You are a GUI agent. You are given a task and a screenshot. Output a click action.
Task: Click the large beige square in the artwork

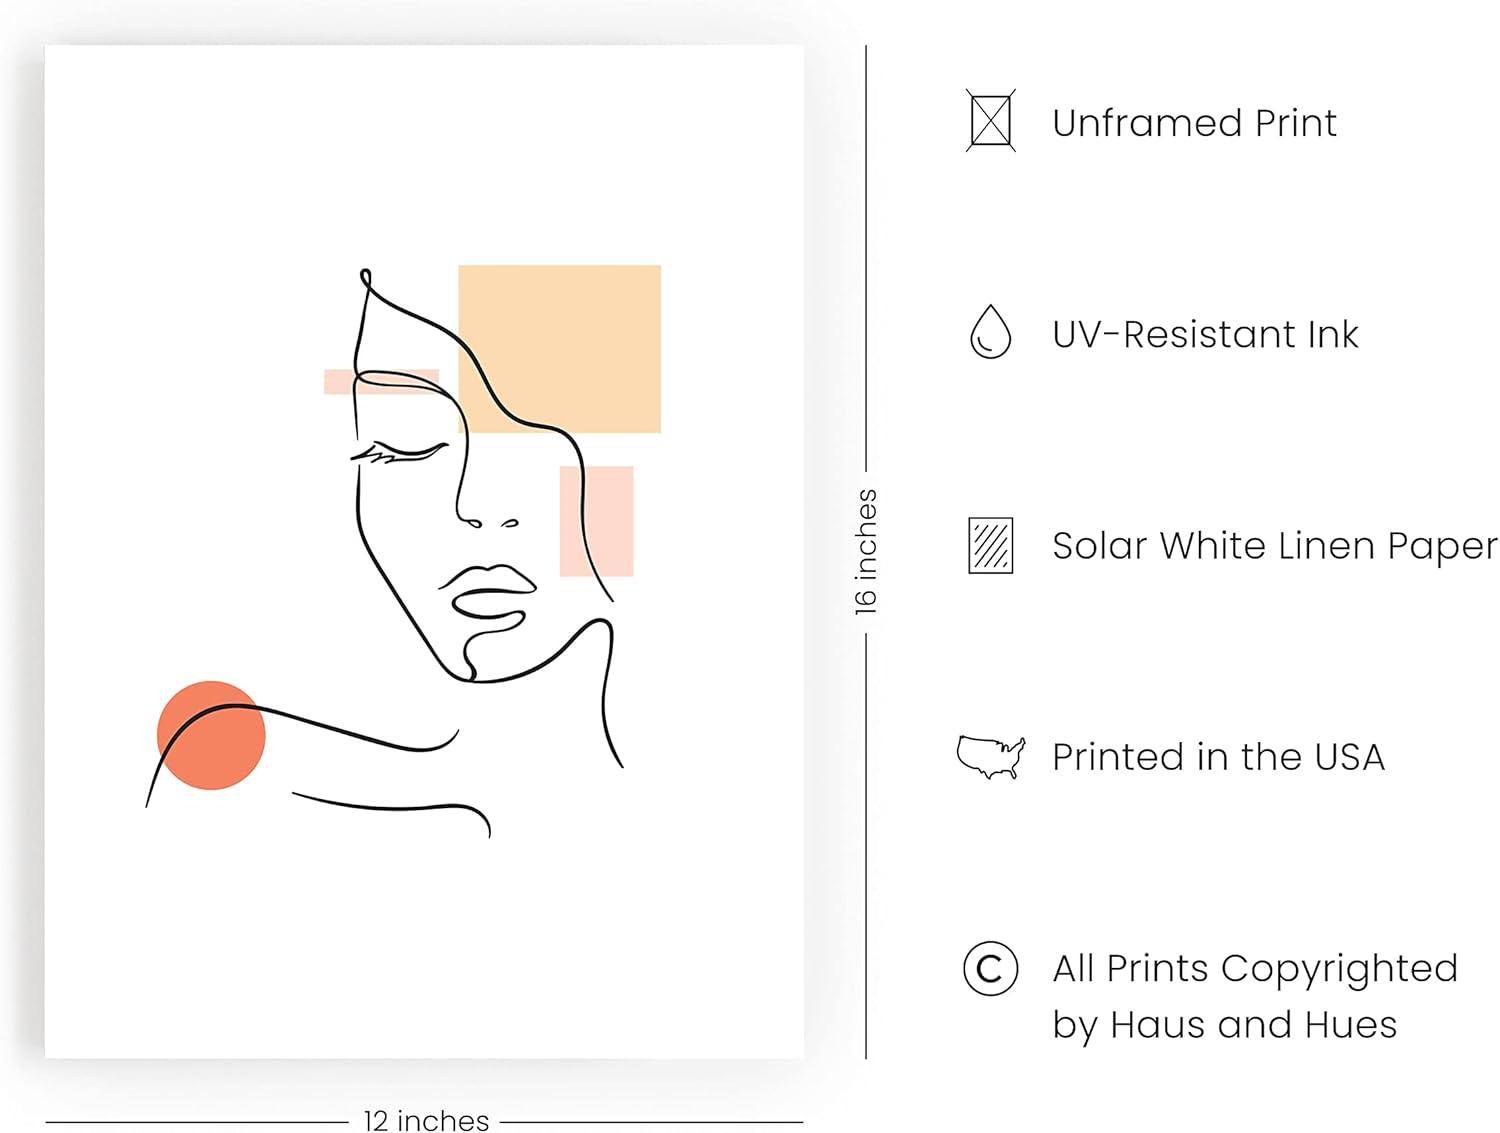559,348
